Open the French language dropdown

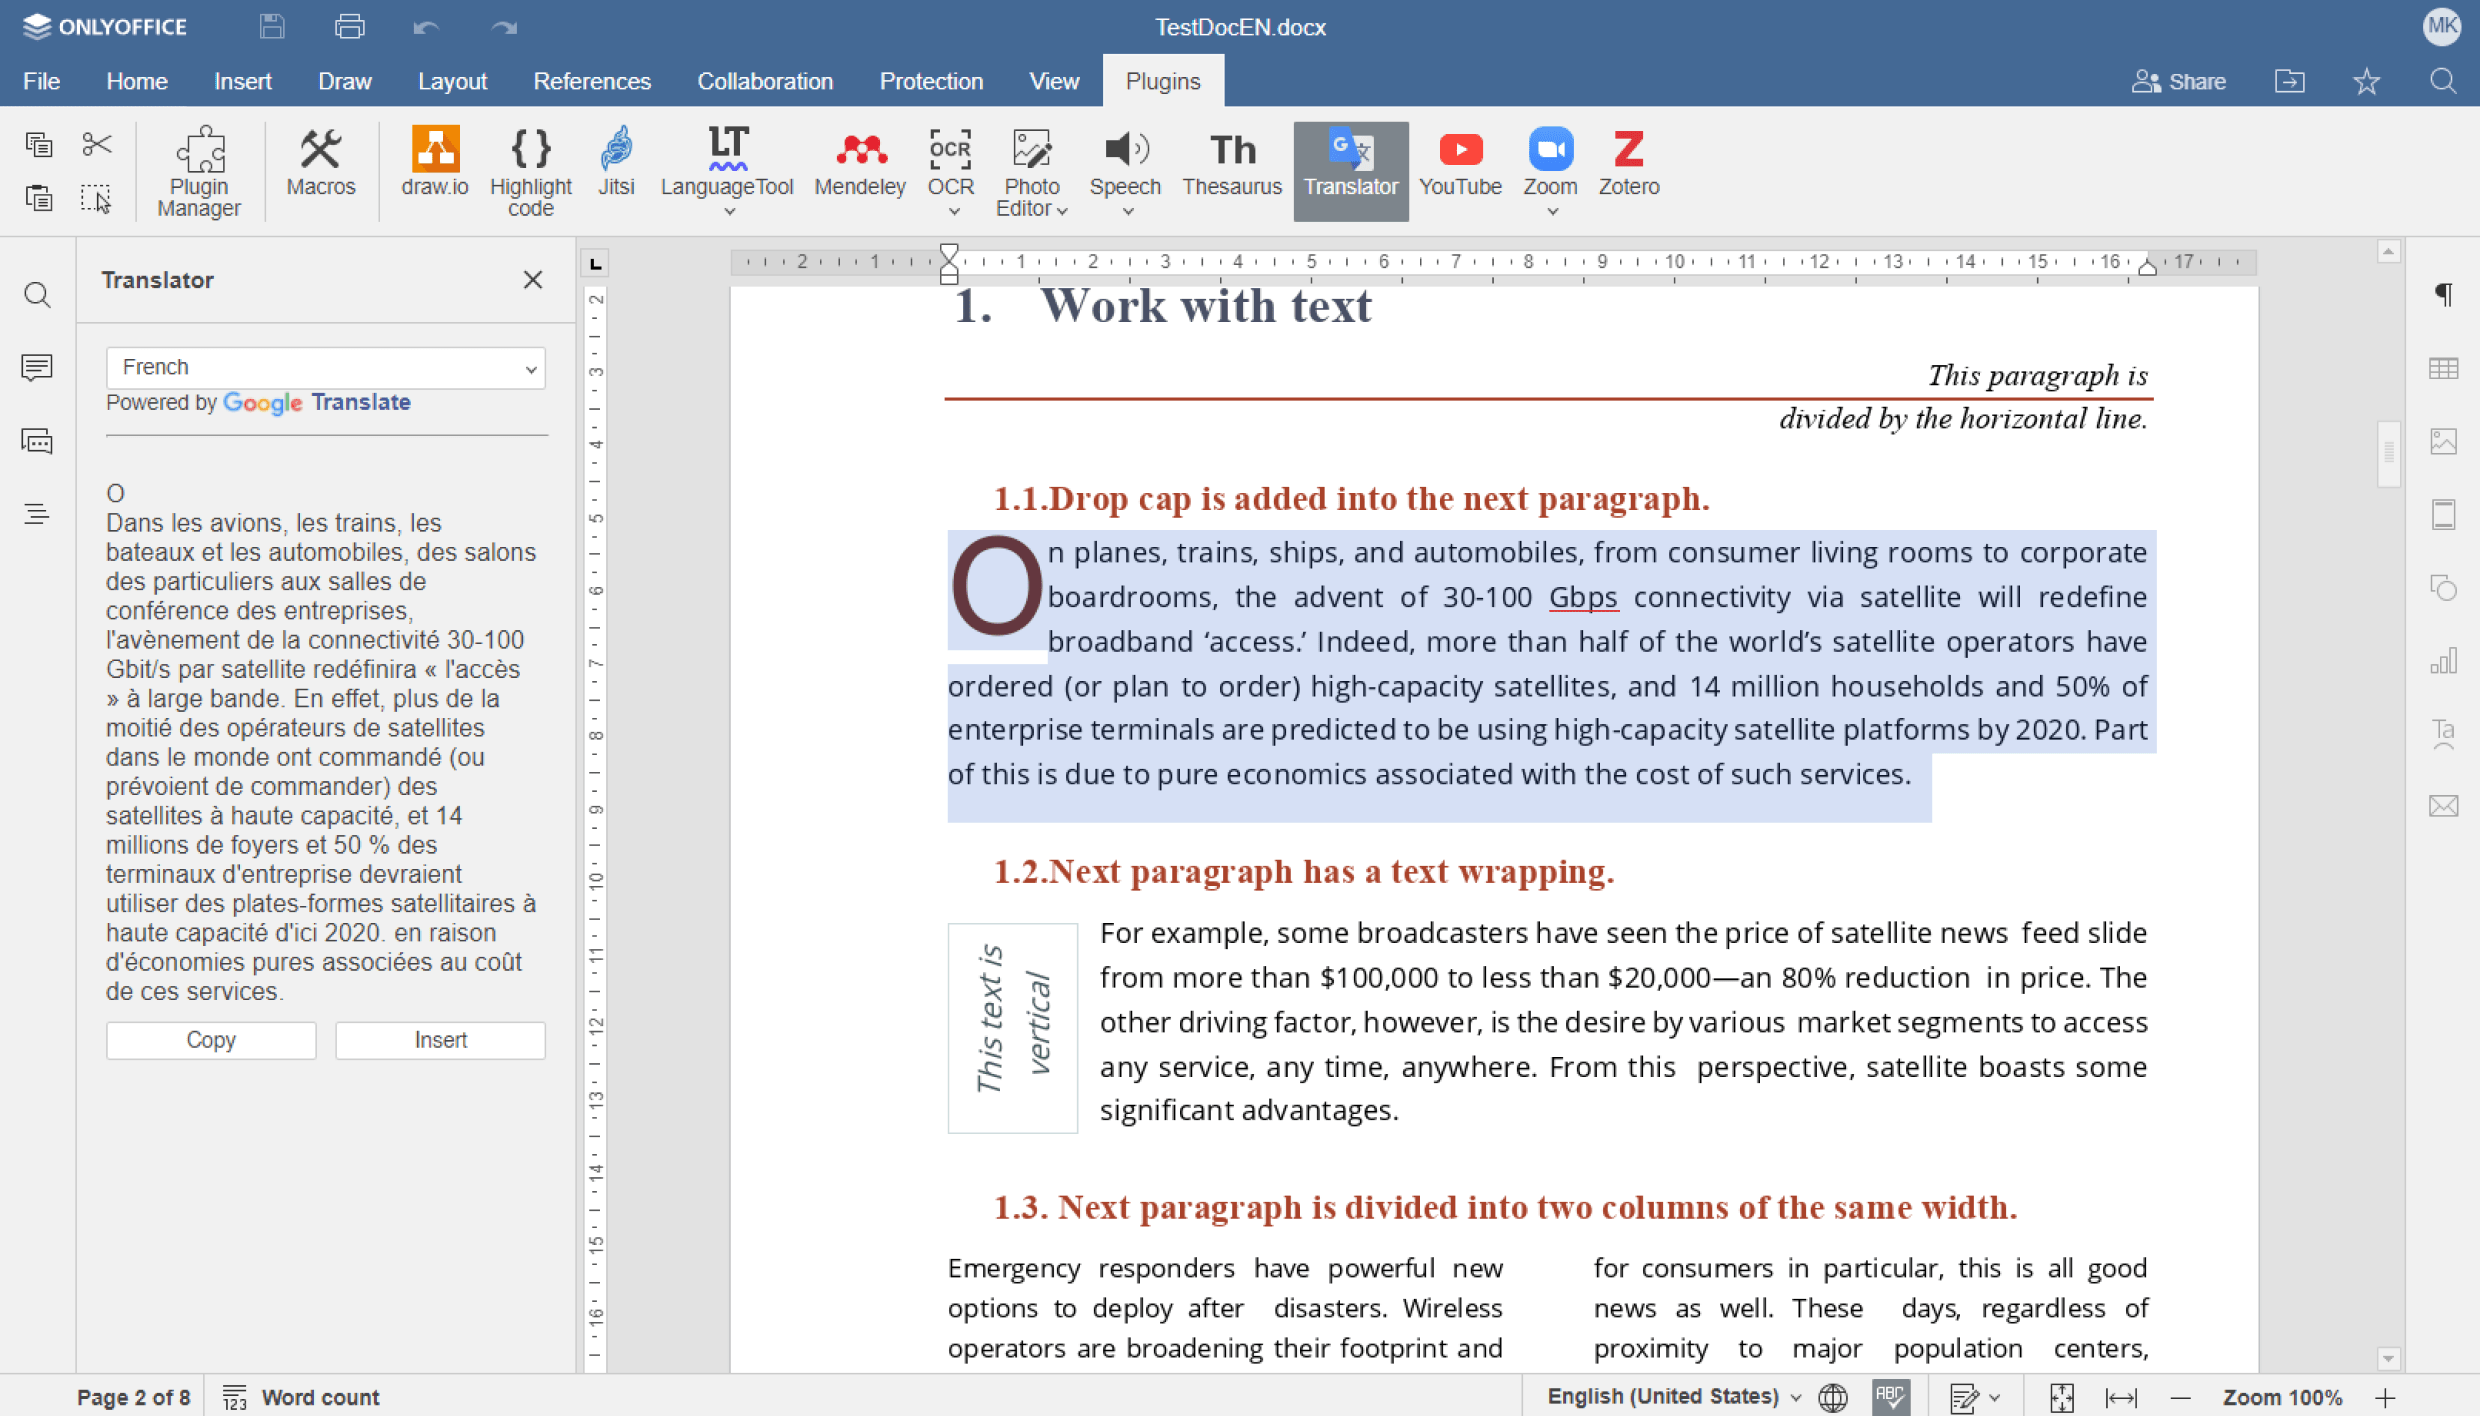325,368
